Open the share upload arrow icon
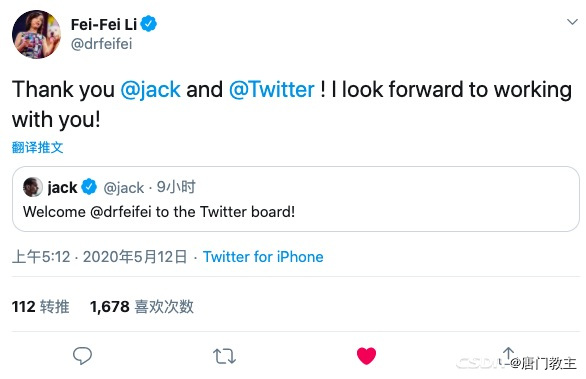 coord(508,355)
